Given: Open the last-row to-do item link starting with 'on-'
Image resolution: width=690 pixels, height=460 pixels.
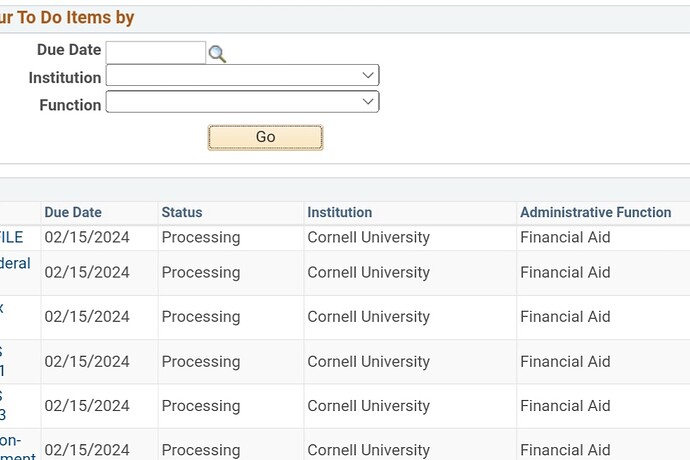Looking at the screenshot, I should coord(10,441).
